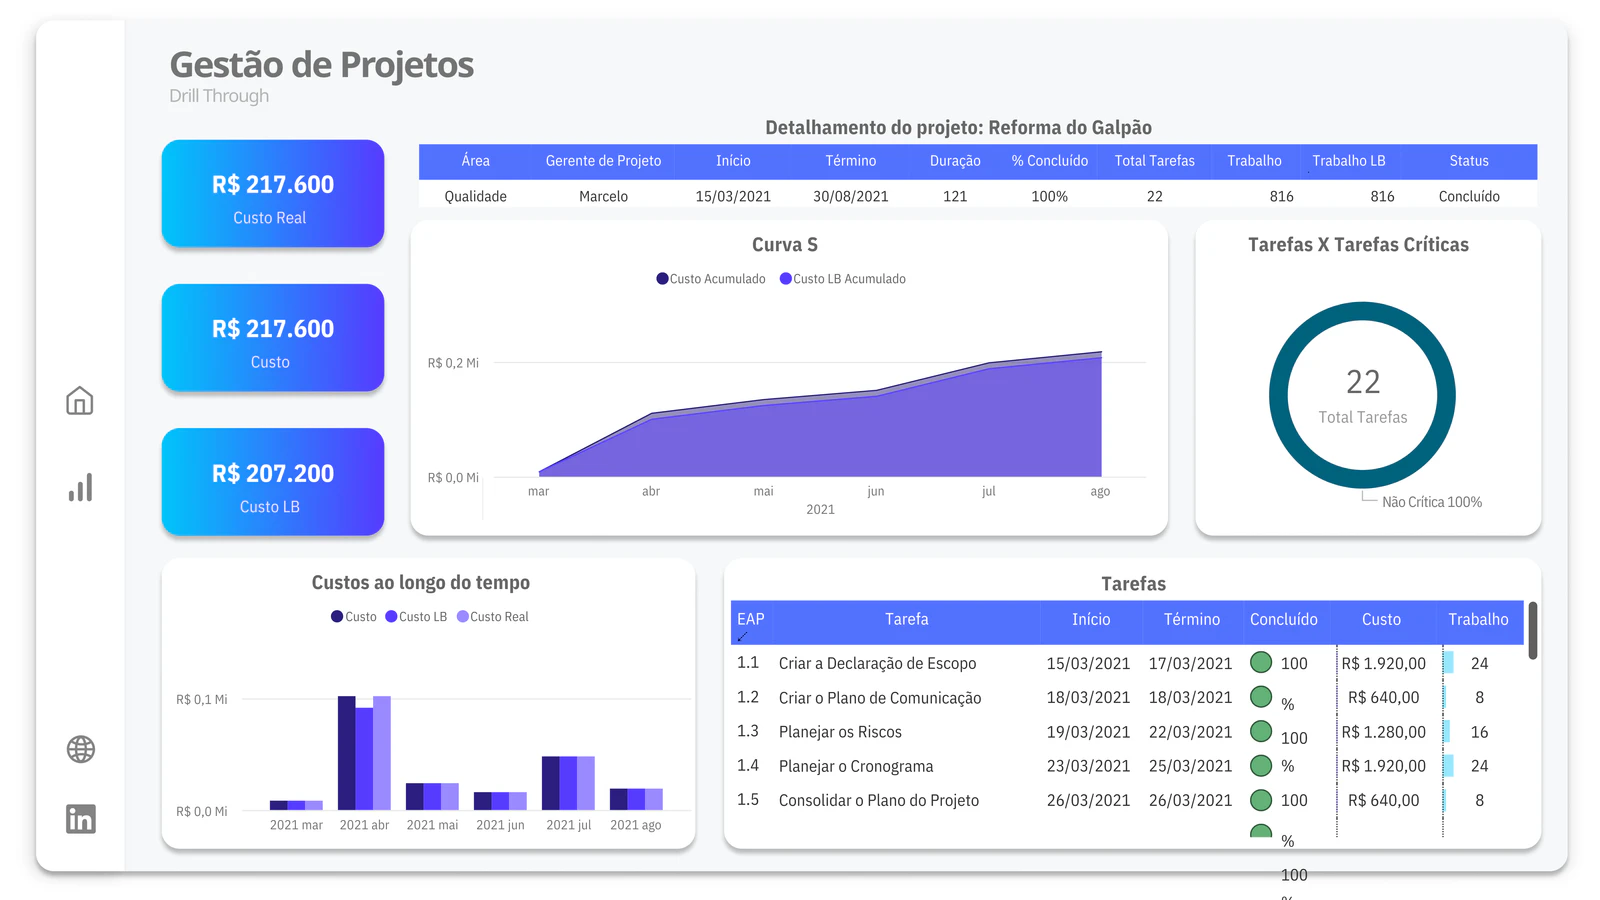Screen dimensions: 1600x900
Task: Select the 'Criar o Plano de Comunicação' task row
Action: pos(1127,697)
